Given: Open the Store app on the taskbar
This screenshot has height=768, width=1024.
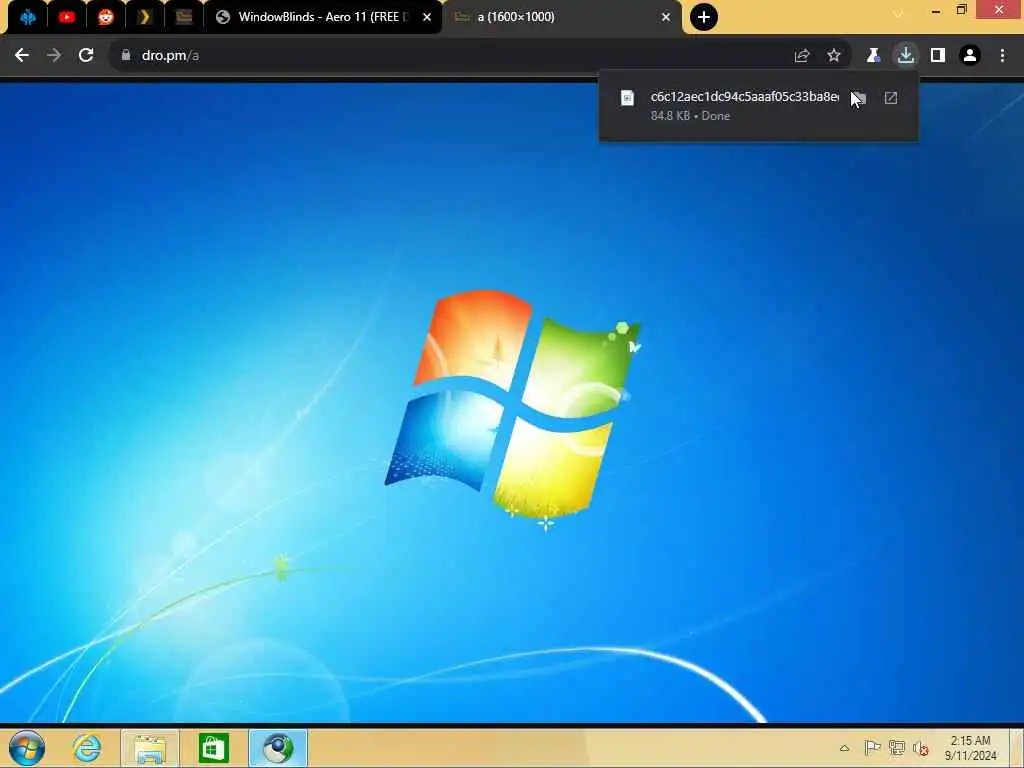Looking at the screenshot, I should coord(214,748).
